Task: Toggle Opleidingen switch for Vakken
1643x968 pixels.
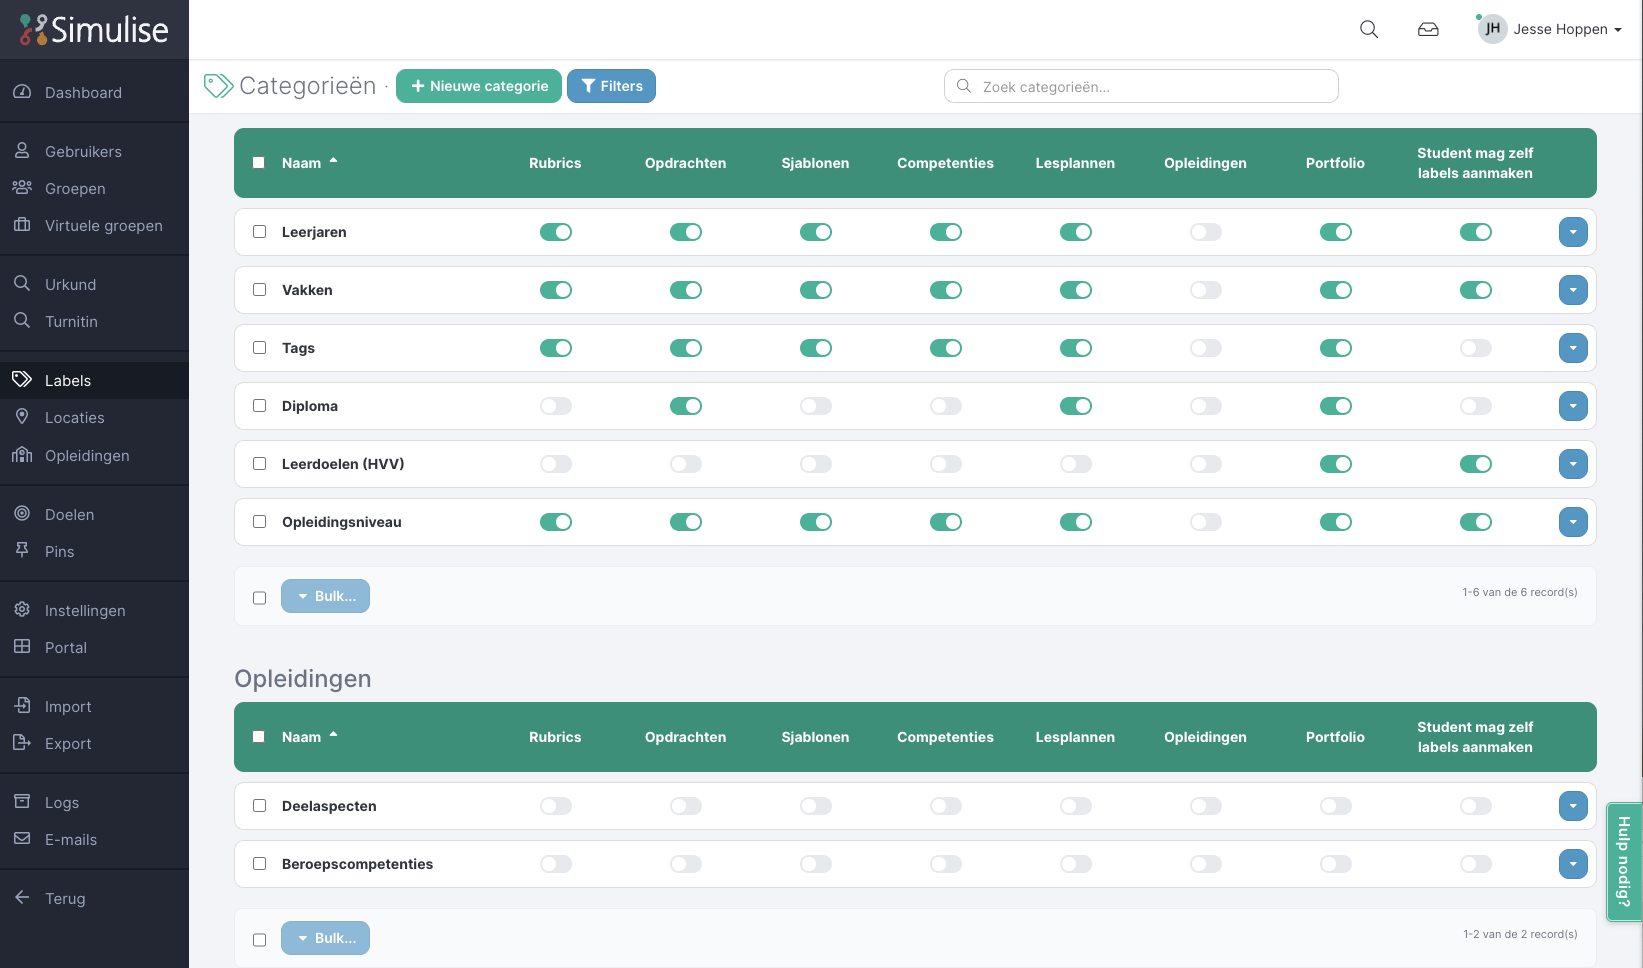Action: coord(1206,290)
